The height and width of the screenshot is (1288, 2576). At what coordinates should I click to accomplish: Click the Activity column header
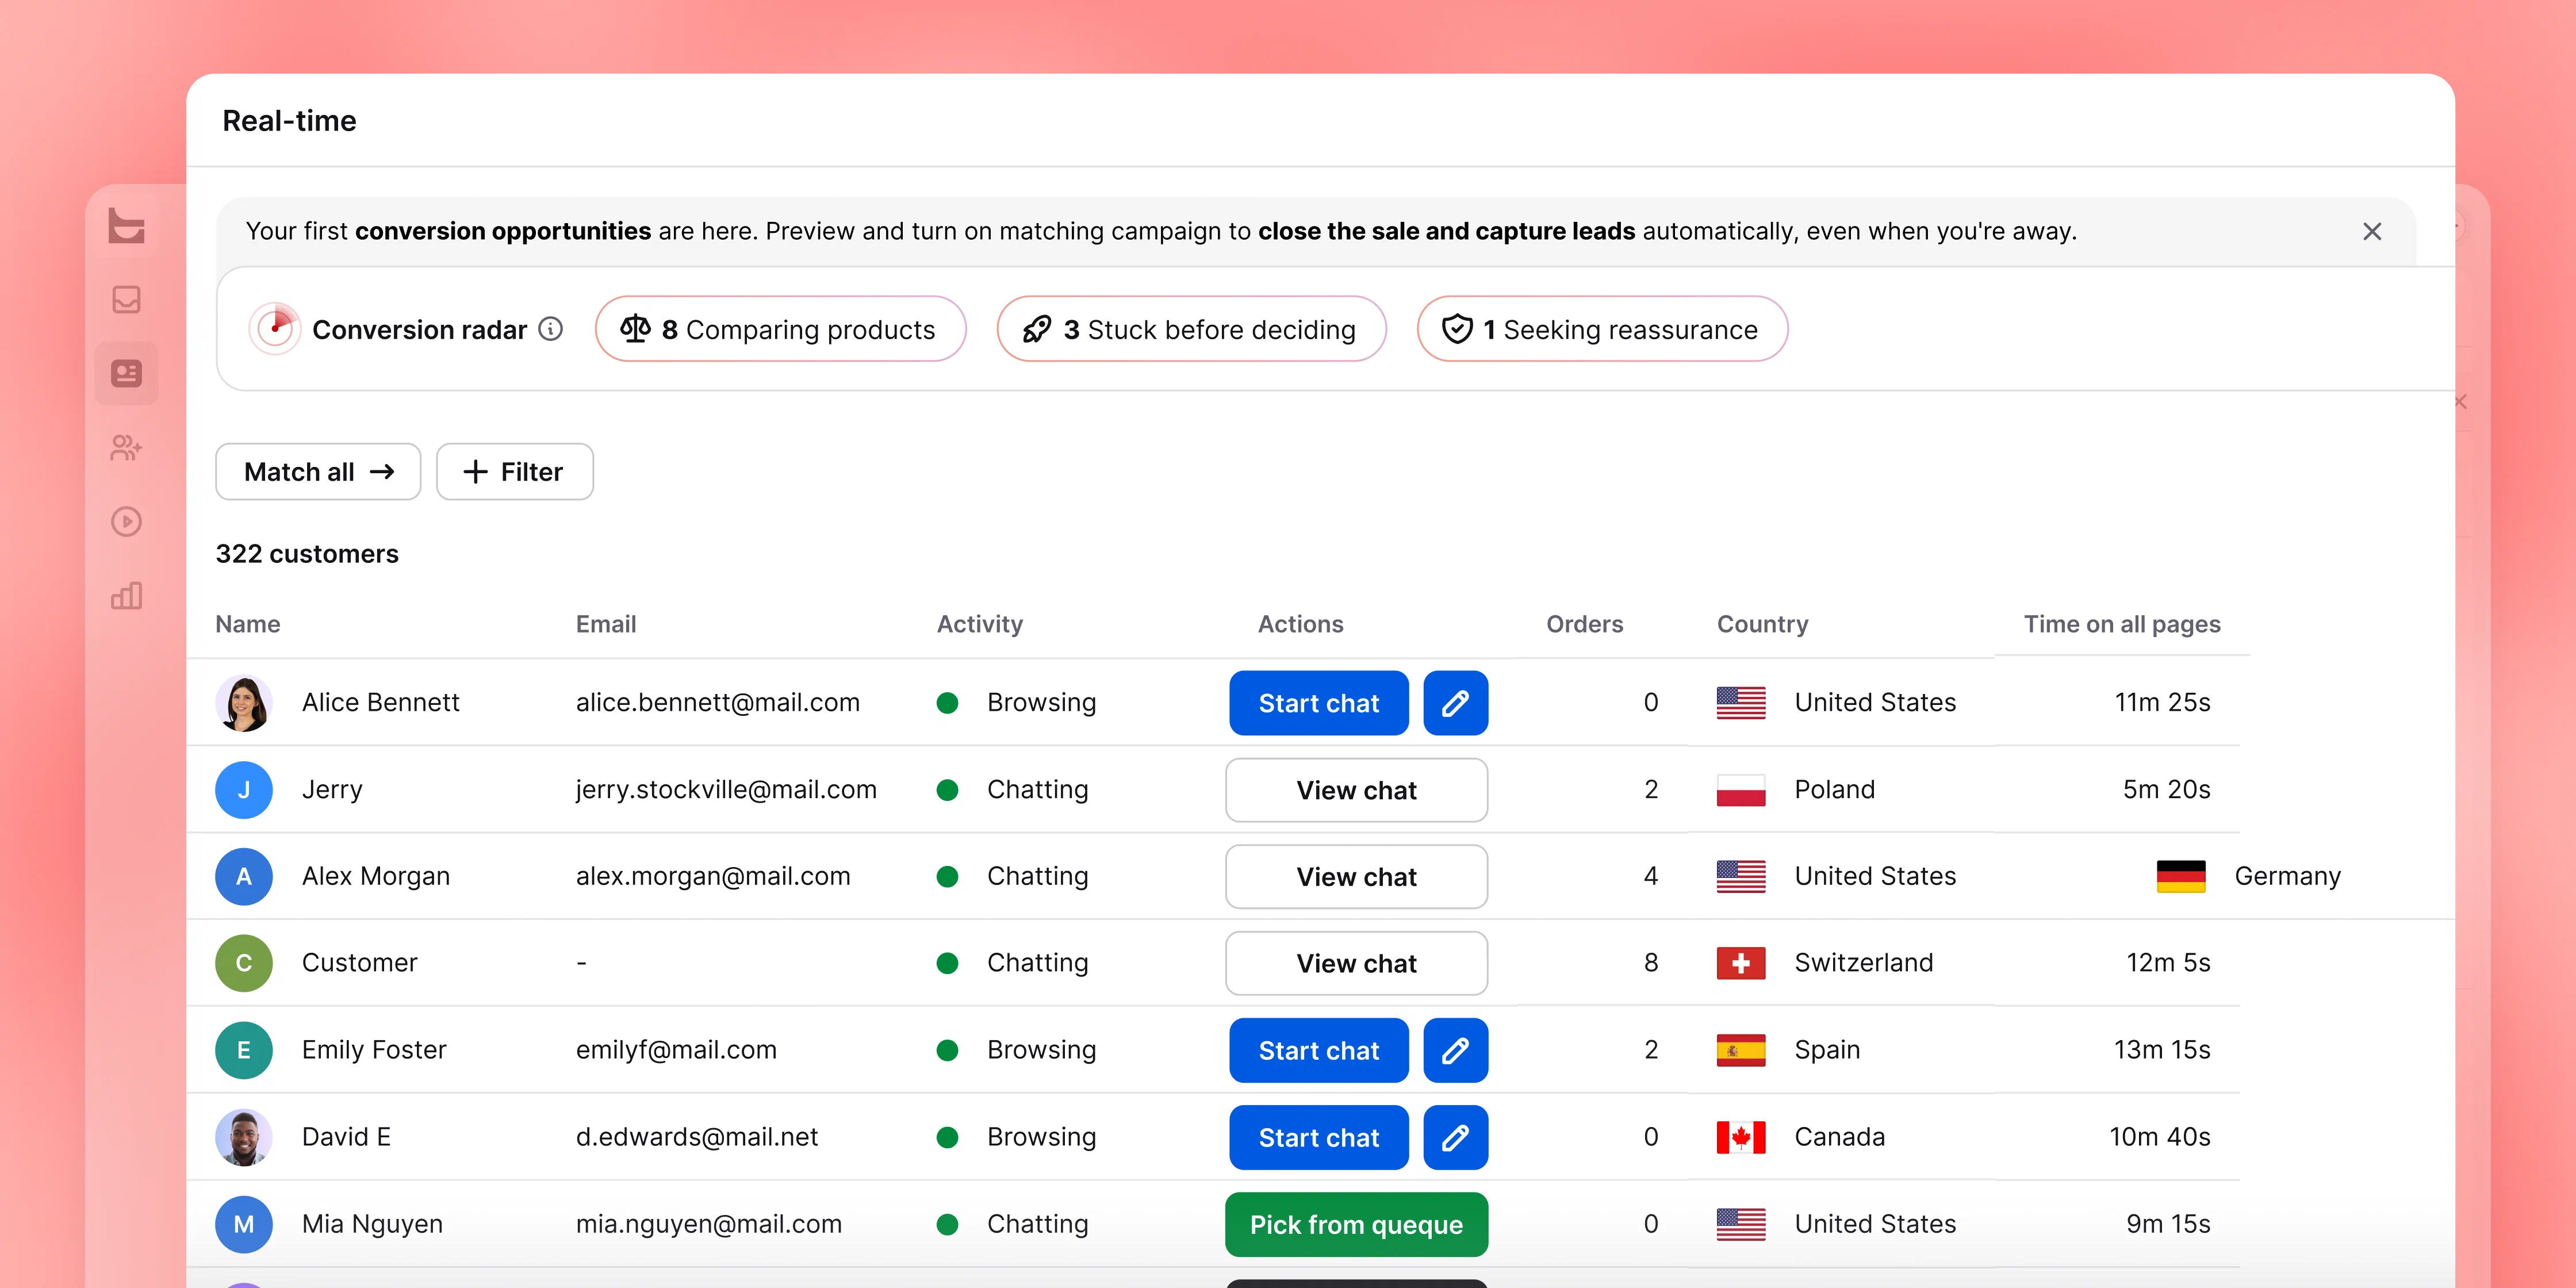pyautogui.click(x=979, y=624)
